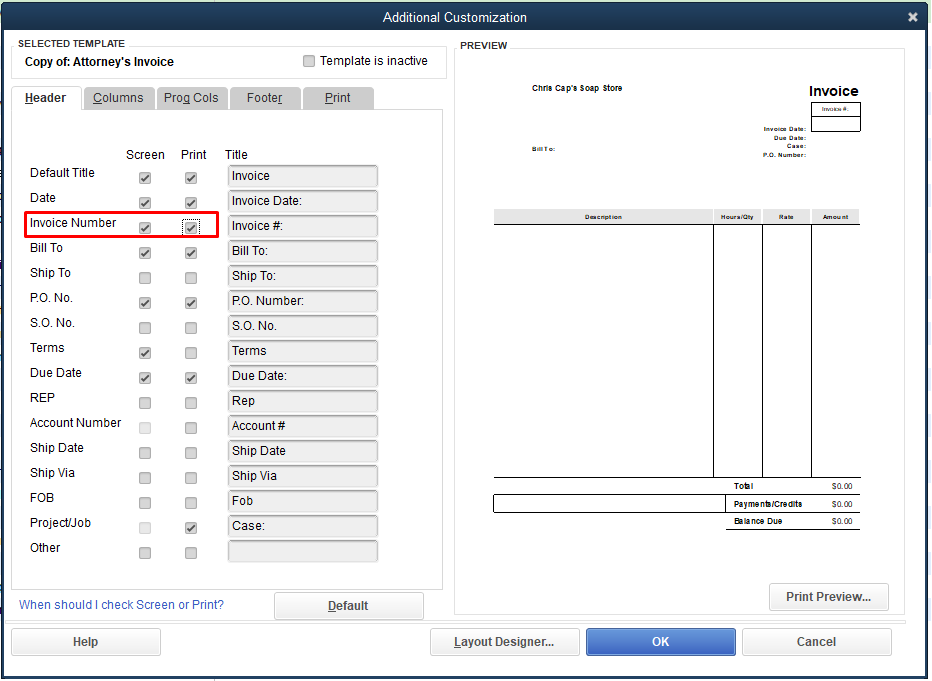
Task: Edit the Default Title field containing Invoice
Action: (x=303, y=176)
